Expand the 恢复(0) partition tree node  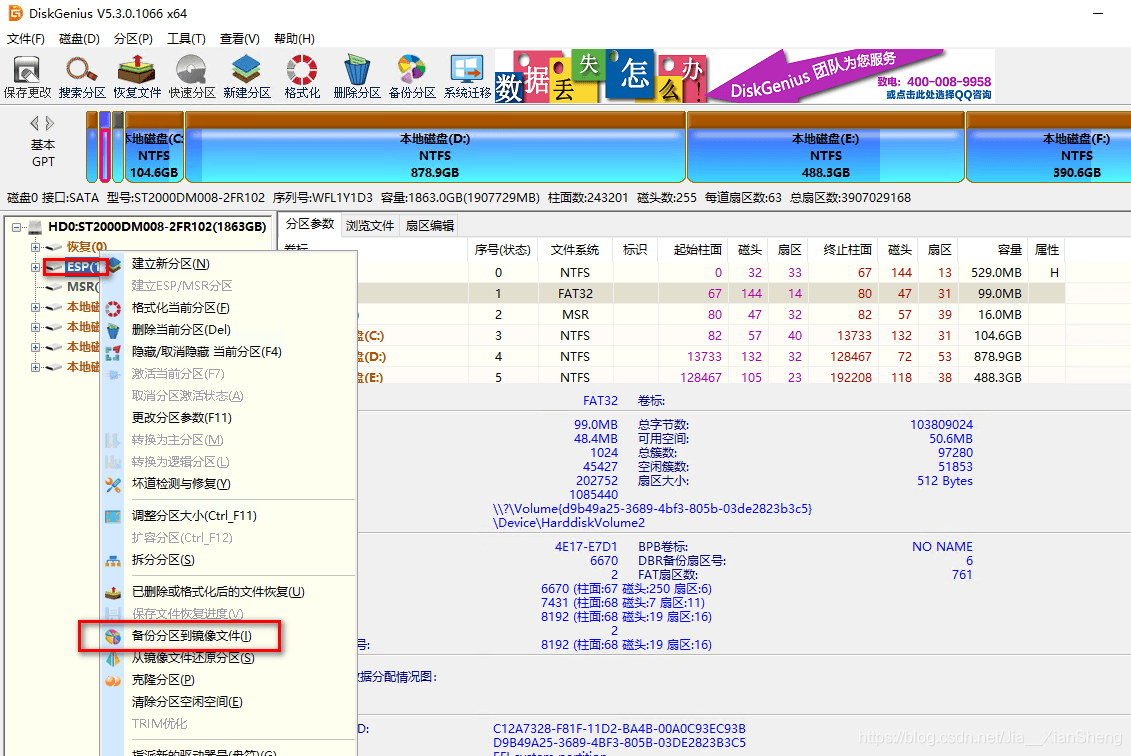(x=35, y=247)
